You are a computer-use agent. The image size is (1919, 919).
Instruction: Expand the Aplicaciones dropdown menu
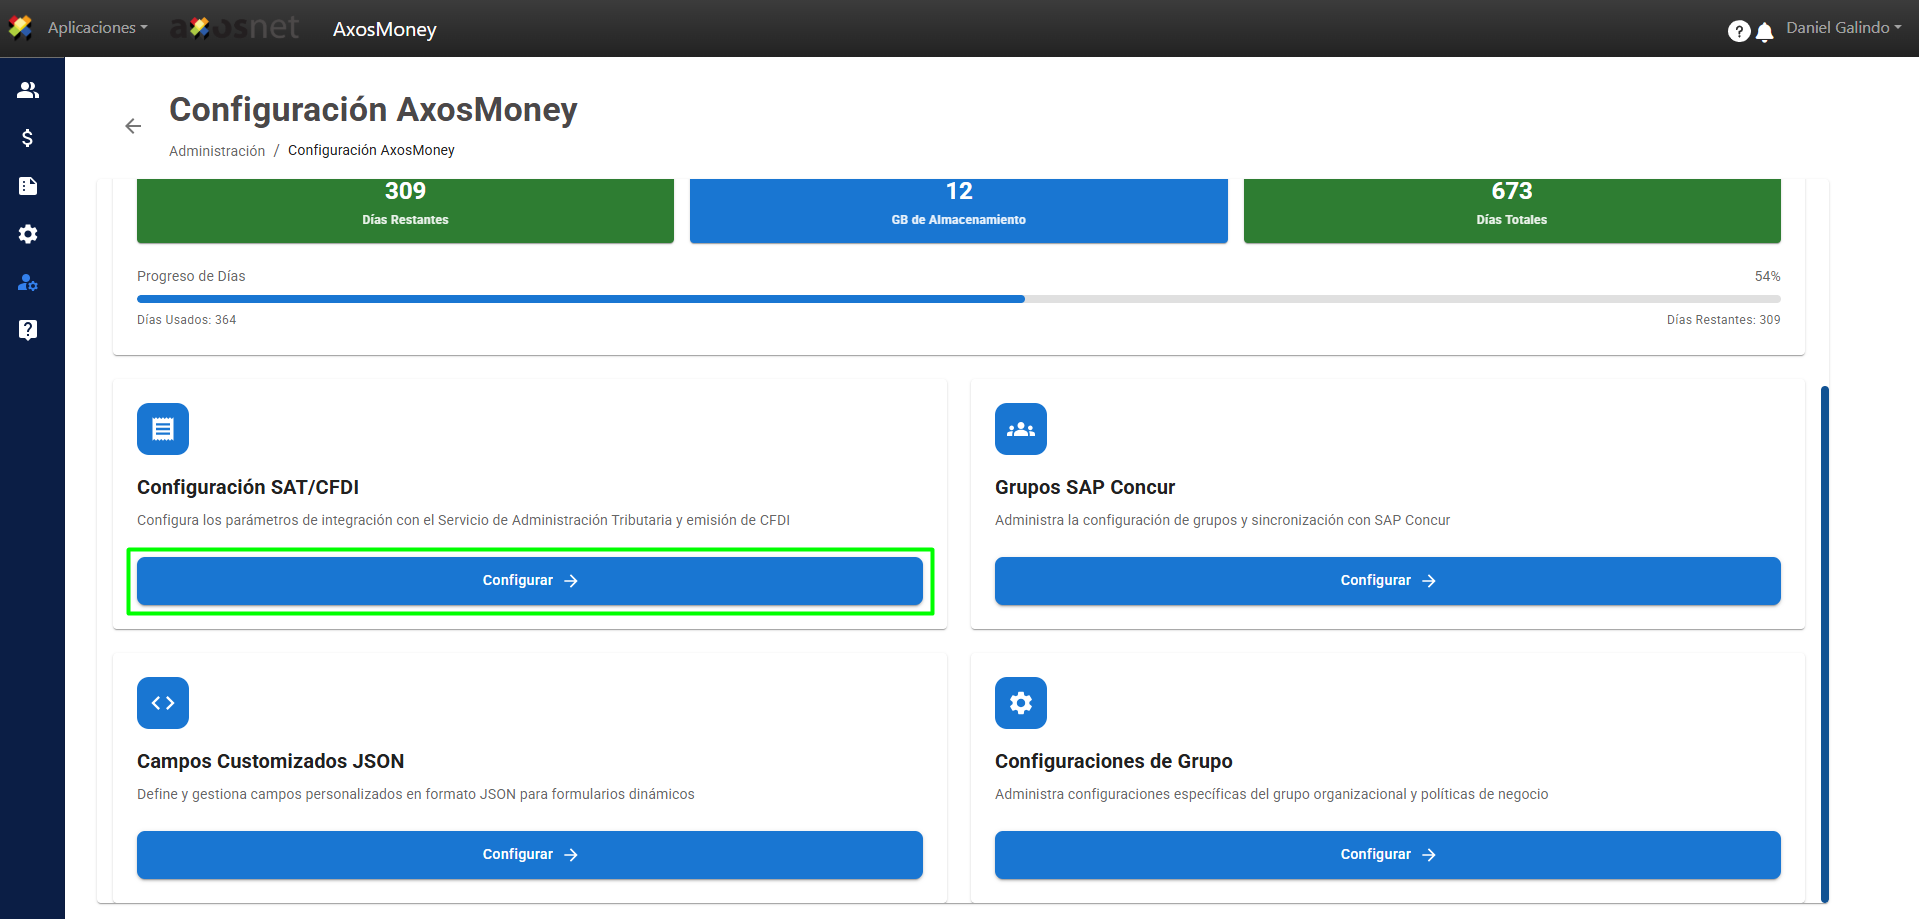(x=97, y=28)
